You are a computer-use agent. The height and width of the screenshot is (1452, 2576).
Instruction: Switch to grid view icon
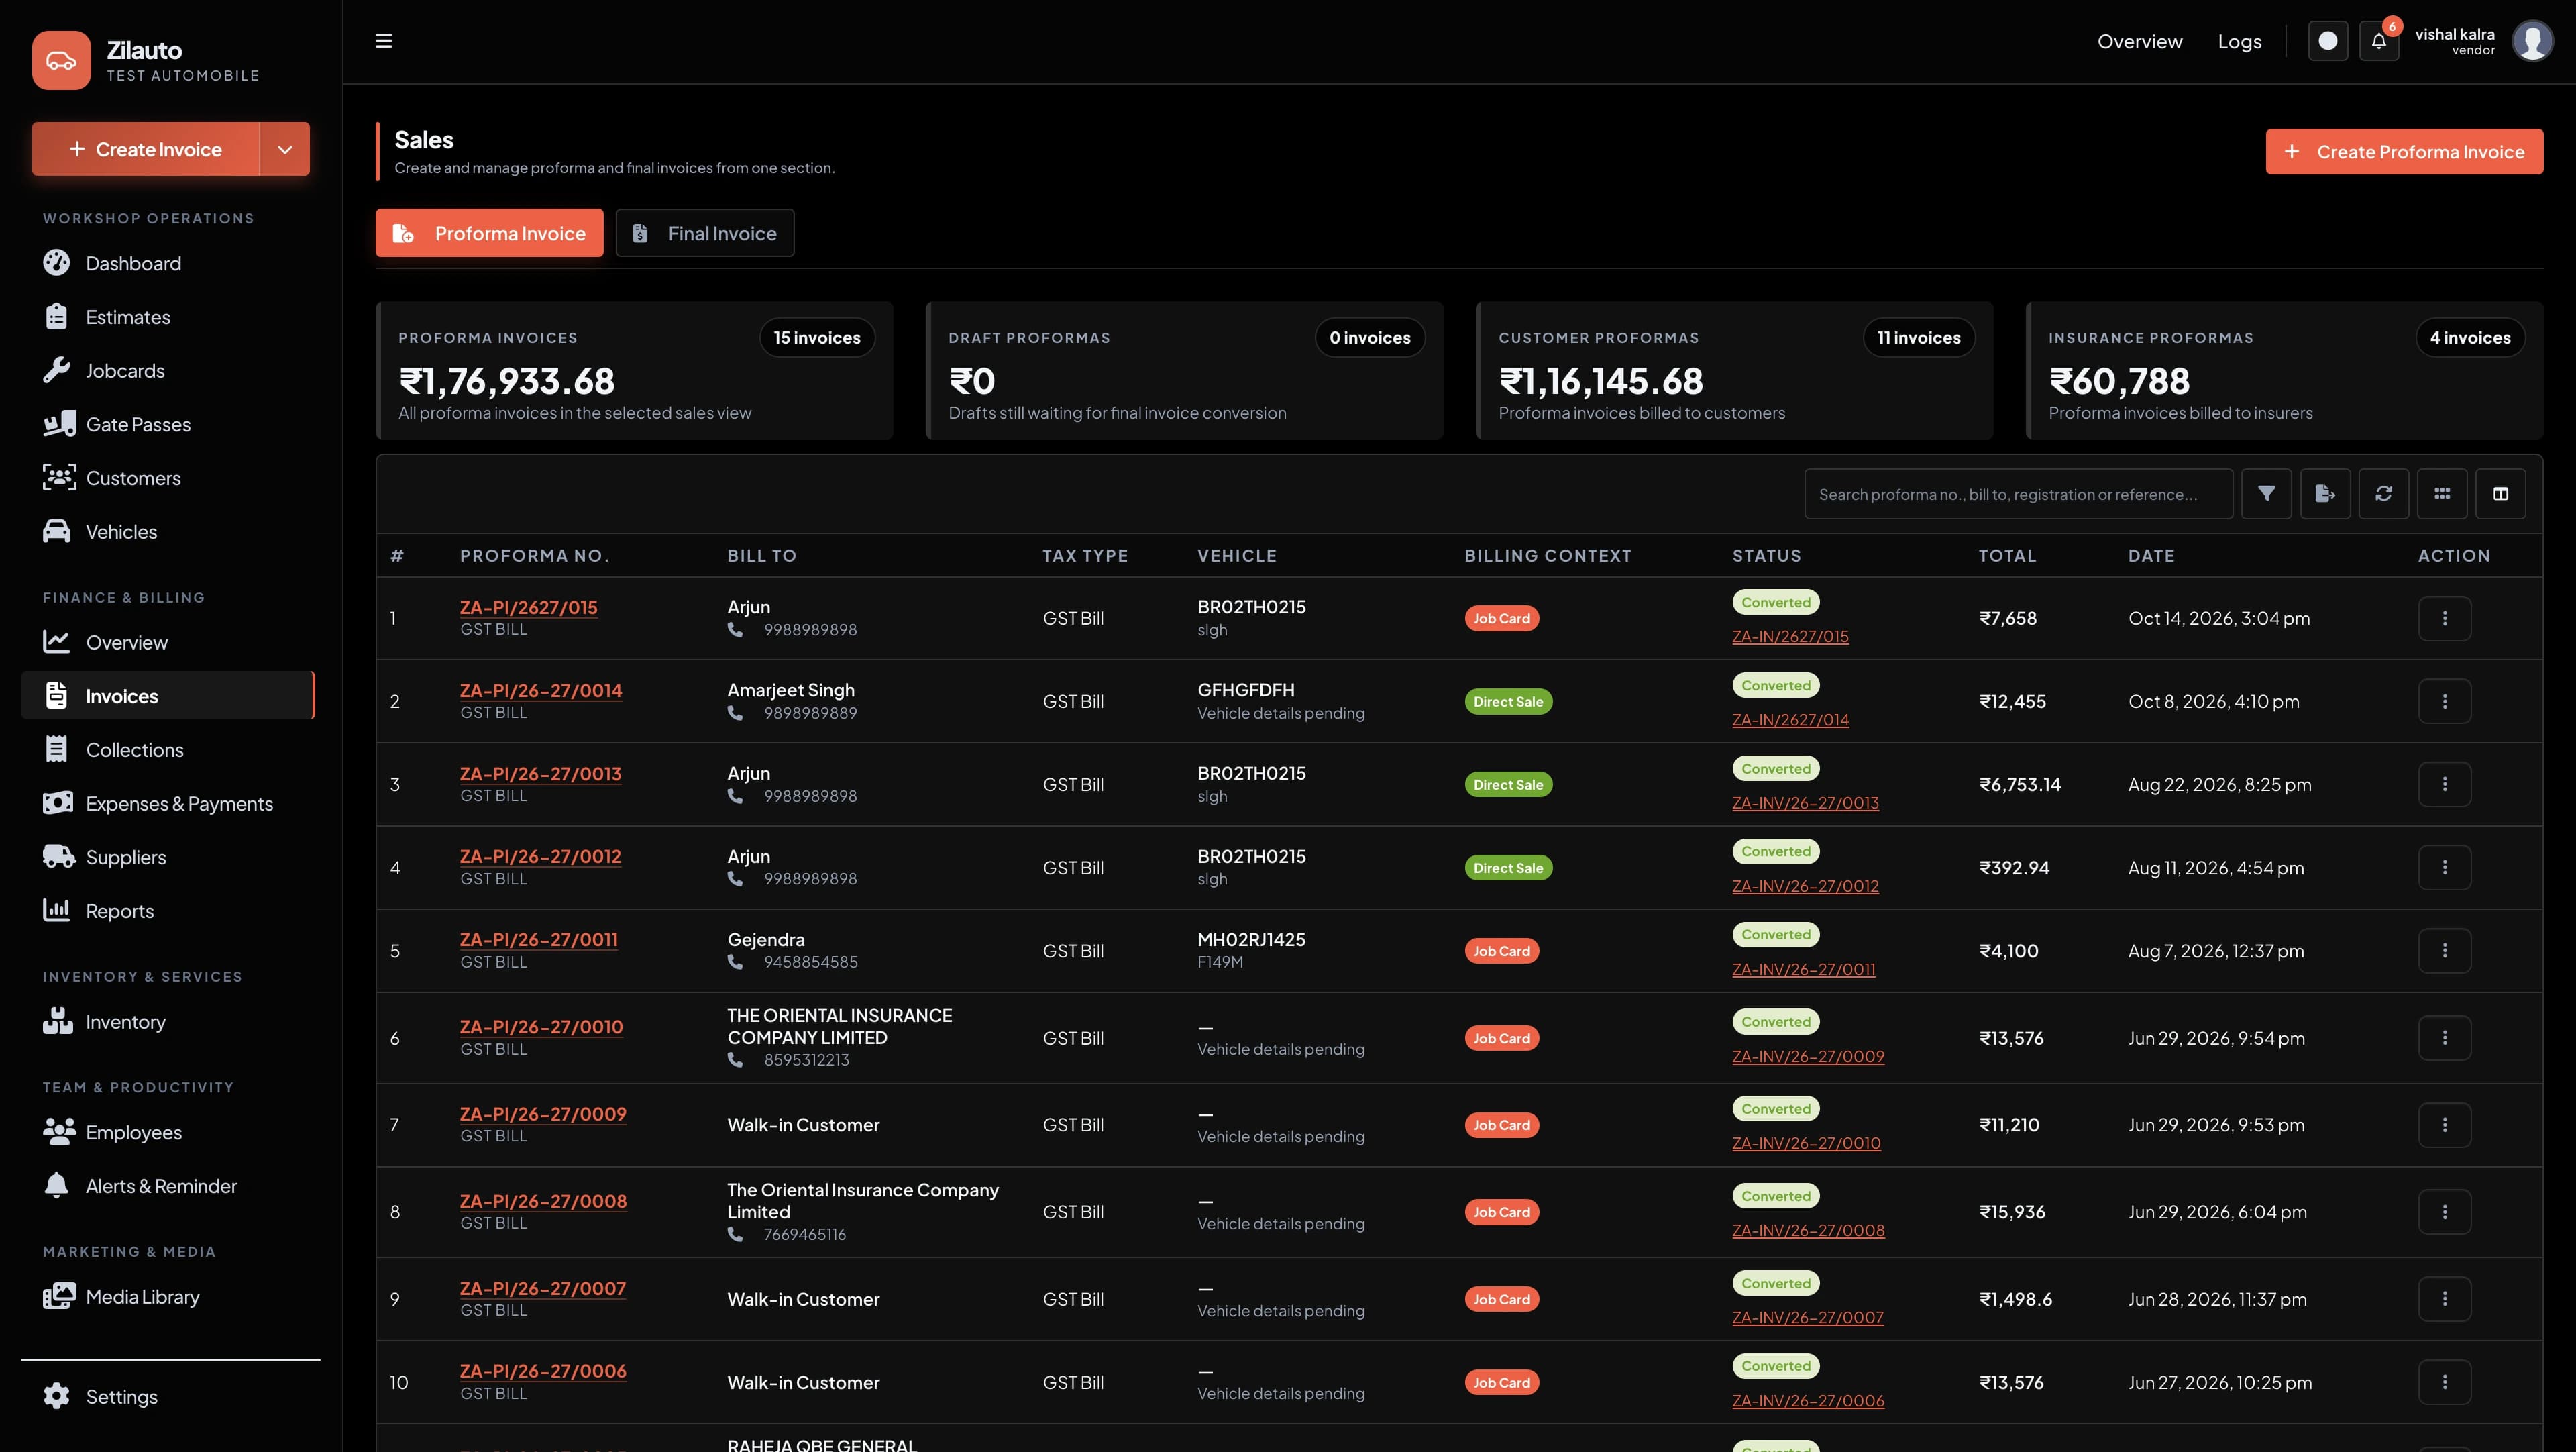click(x=2442, y=494)
